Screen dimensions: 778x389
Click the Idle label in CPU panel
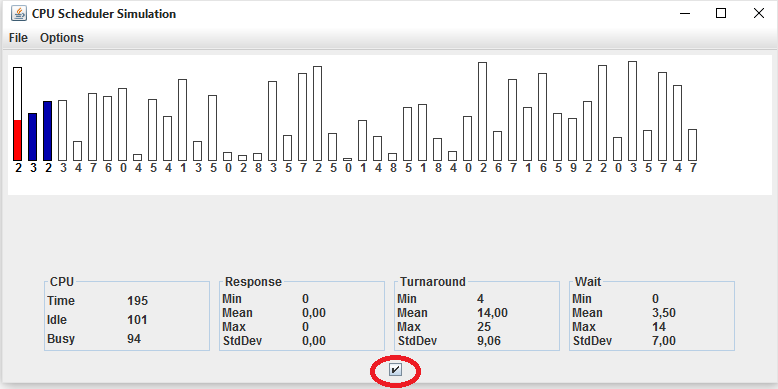coord(57,320)
